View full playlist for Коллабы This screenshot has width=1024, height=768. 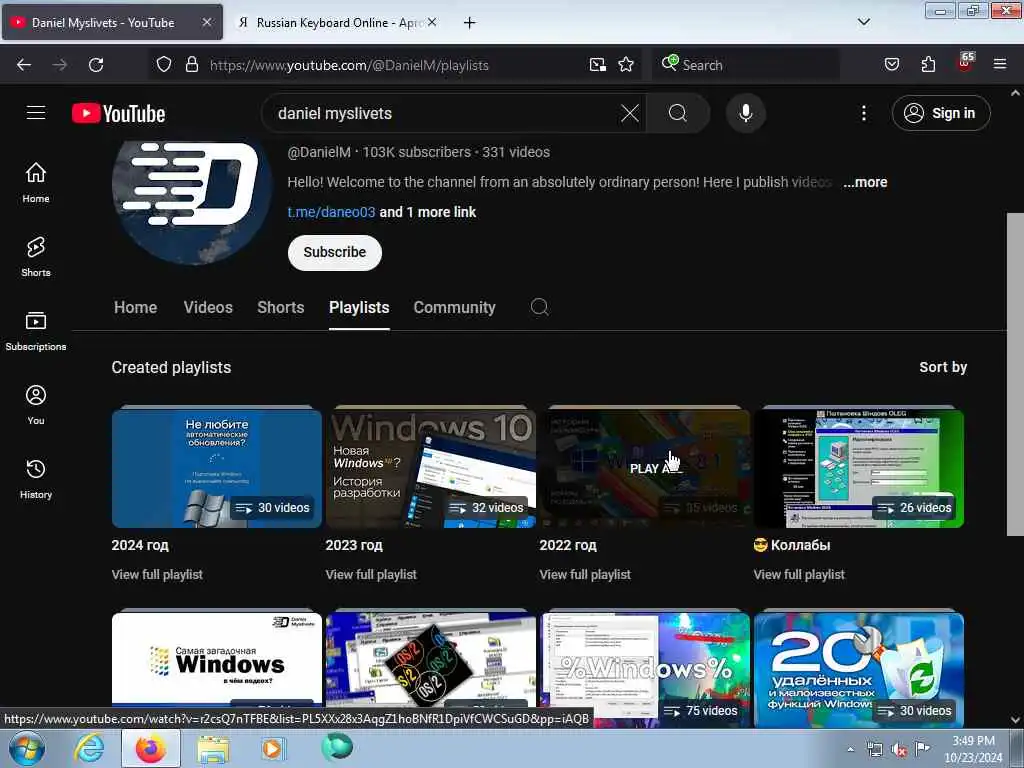799,575
